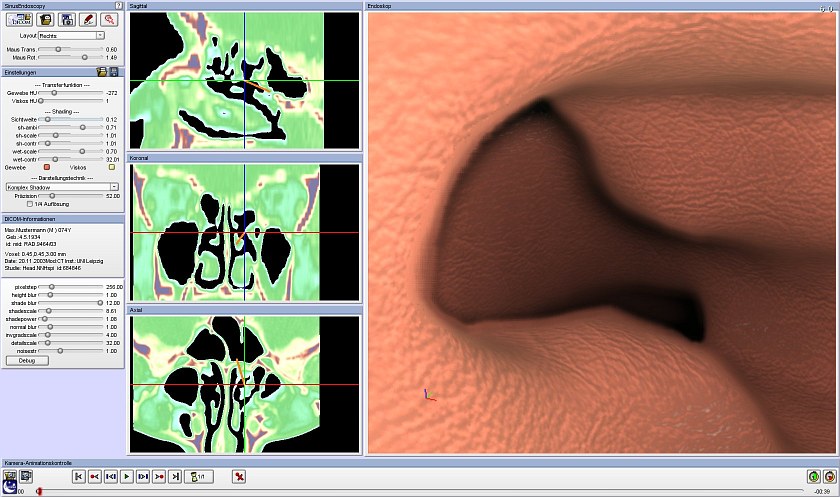
Task: Open the Layout dropdown showing Rechts
Action: (x=71, y=35)
